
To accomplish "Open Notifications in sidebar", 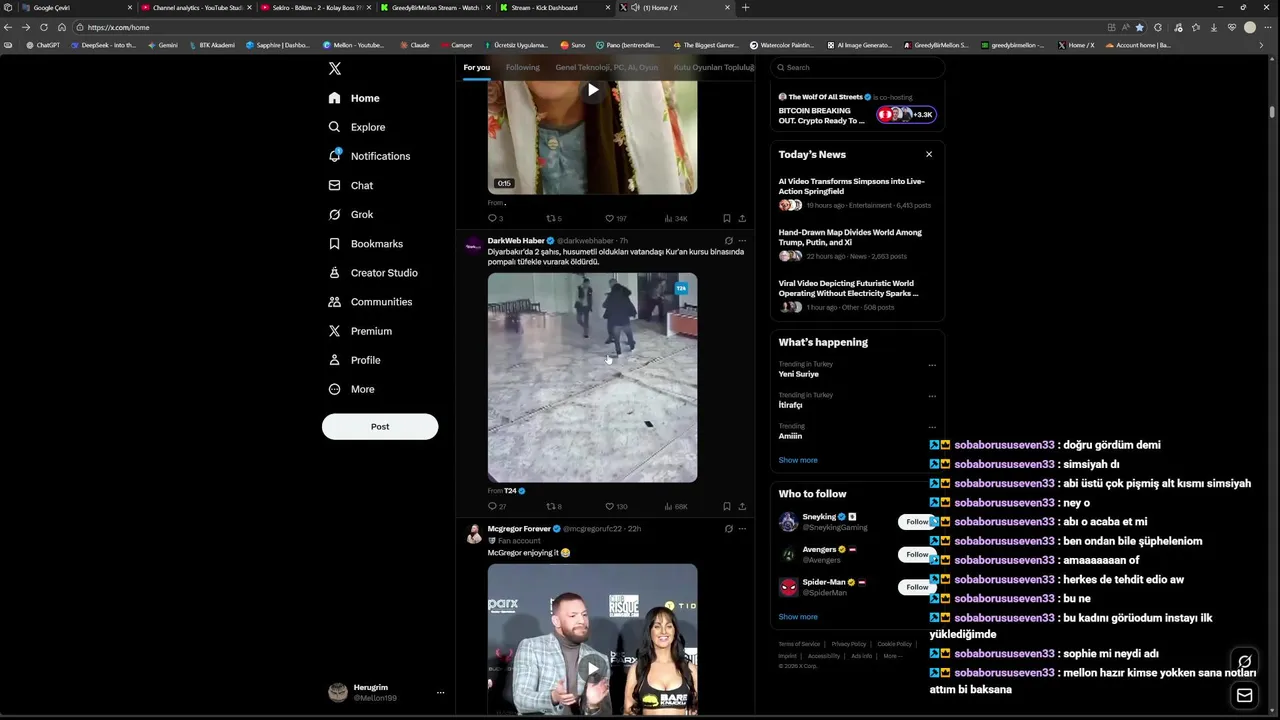I will 369,156.
